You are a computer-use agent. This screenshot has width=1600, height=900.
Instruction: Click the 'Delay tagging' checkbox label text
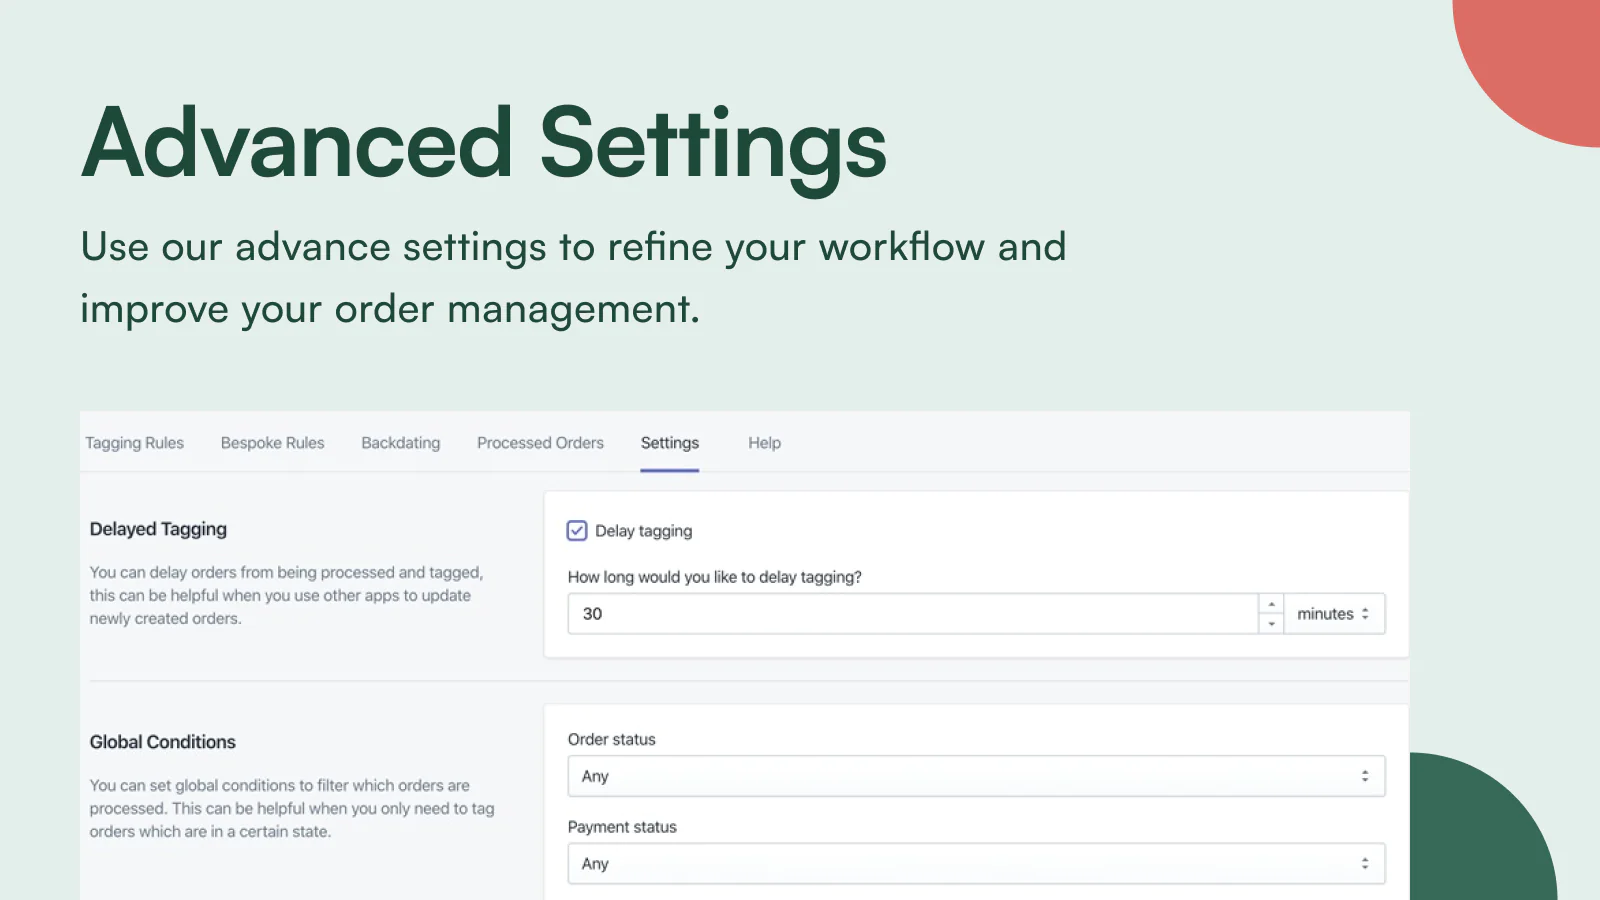[x=643, y=531]
